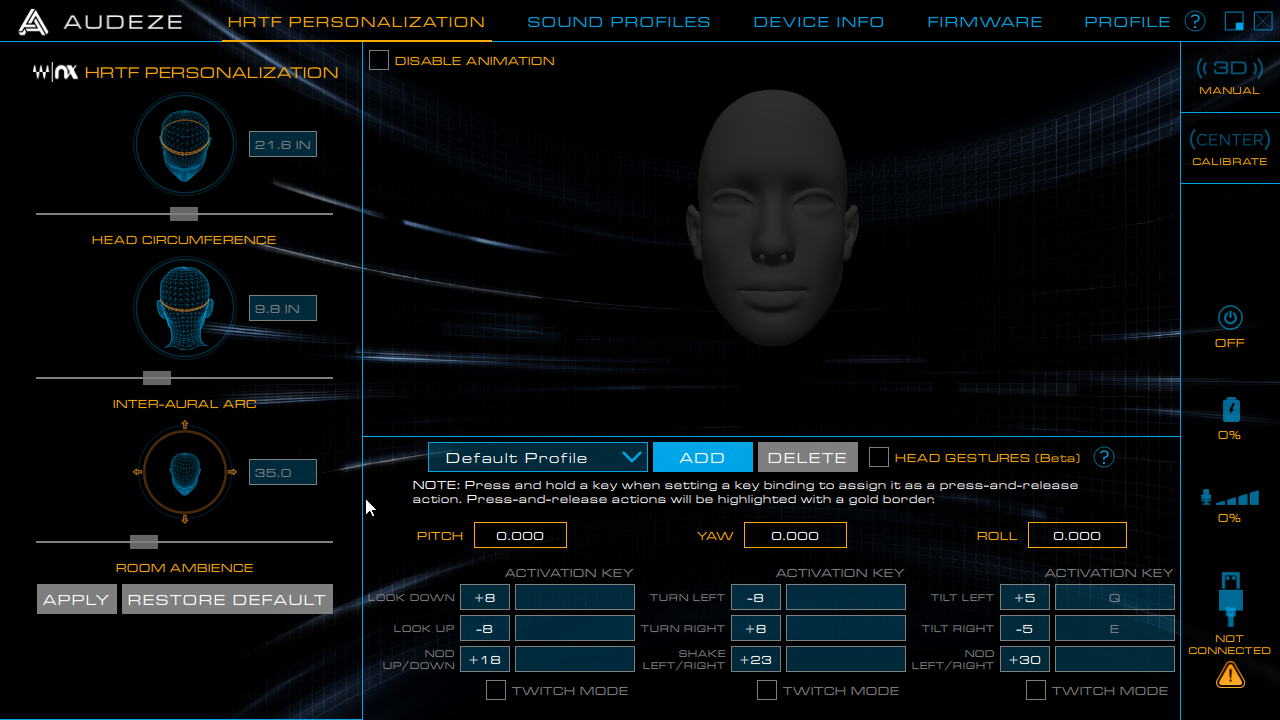The width and height of the screenshot is (1280, 720).
Task: Open the Profile tab
Action: (1128, 21)
